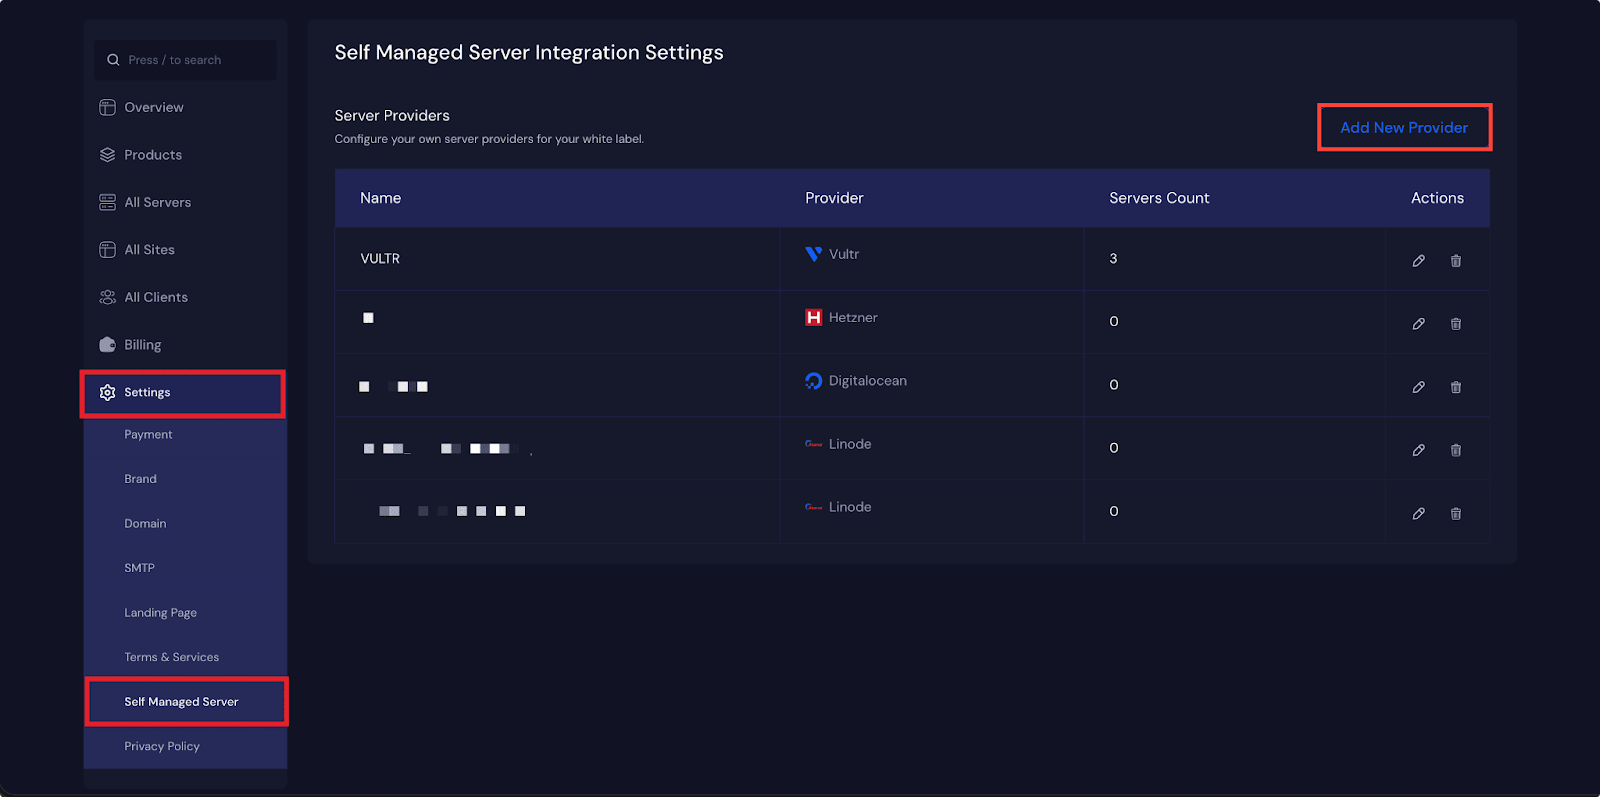Go to Products in sidebar
This screenshot has width=1600, height=797.
(x=152, y=155)
